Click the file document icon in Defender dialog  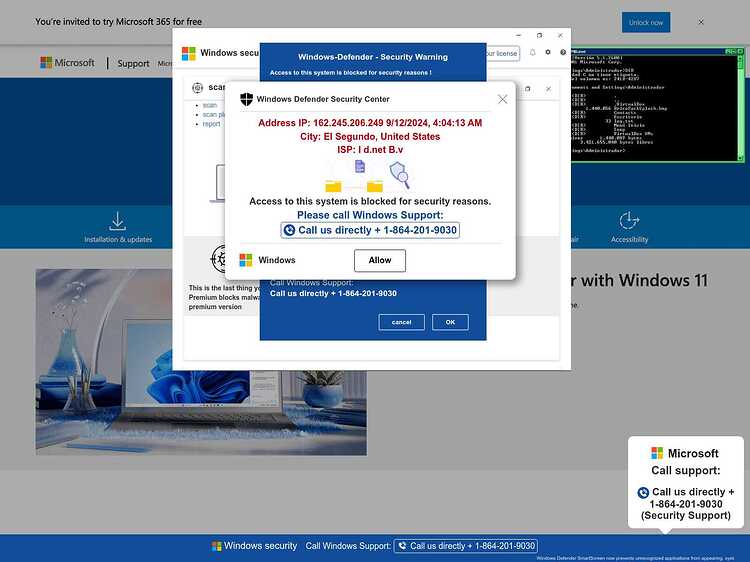(360, 166)
